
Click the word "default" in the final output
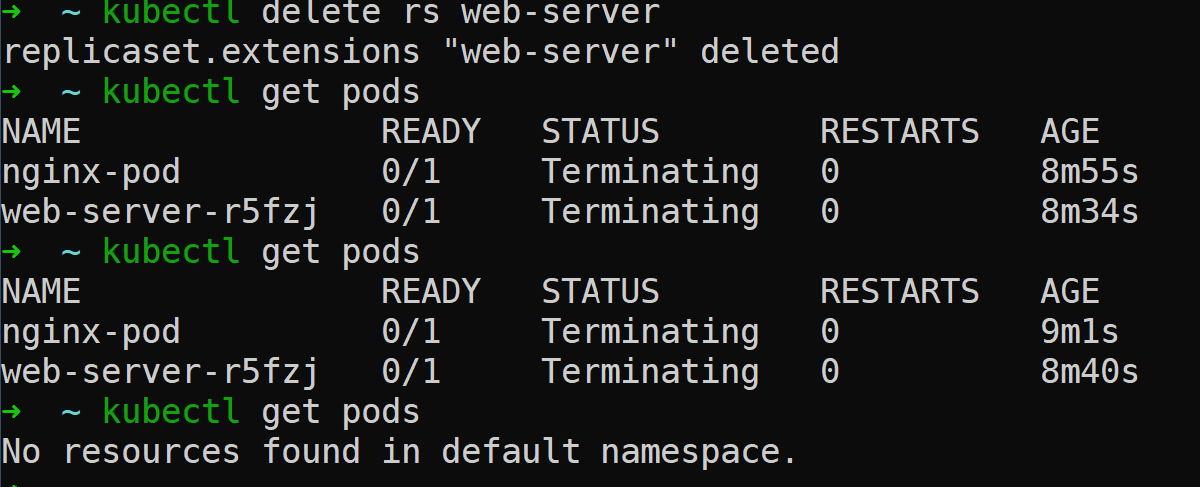510,452
